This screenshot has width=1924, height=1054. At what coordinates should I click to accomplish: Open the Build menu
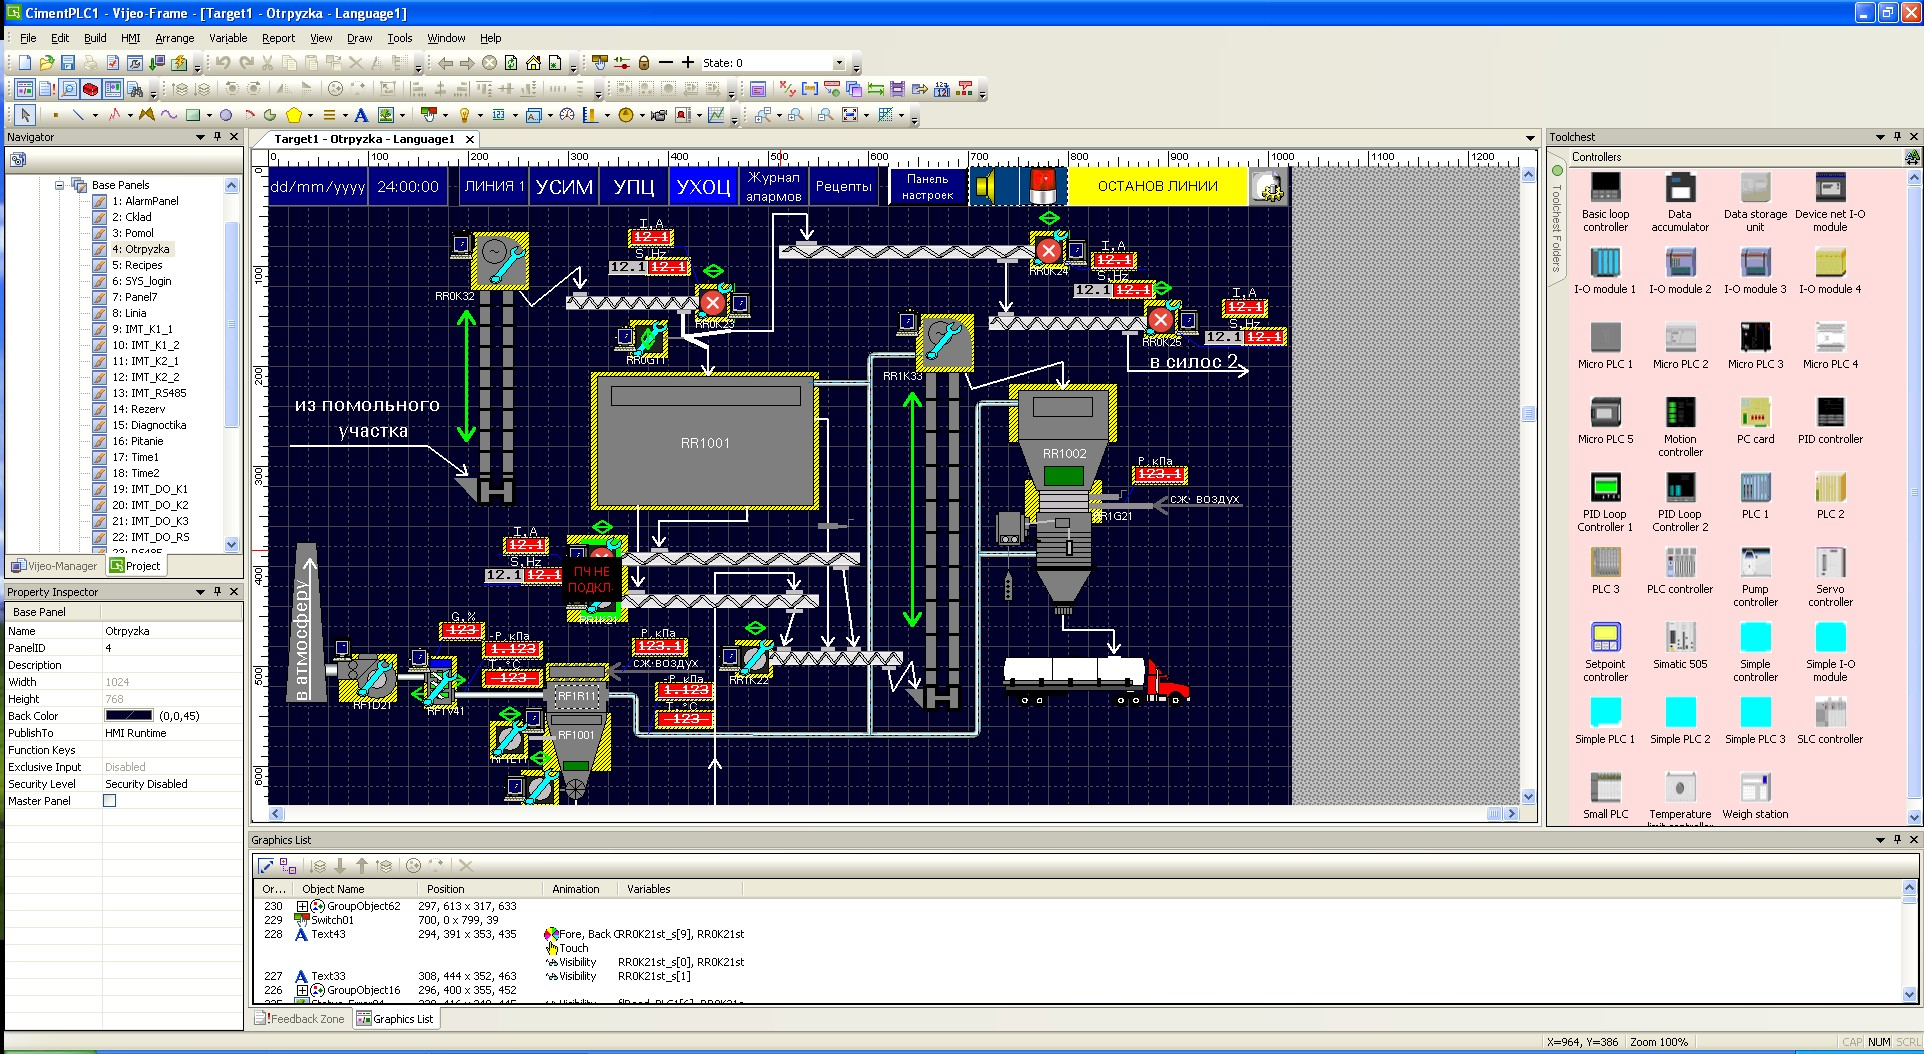[x=95, y=38]
